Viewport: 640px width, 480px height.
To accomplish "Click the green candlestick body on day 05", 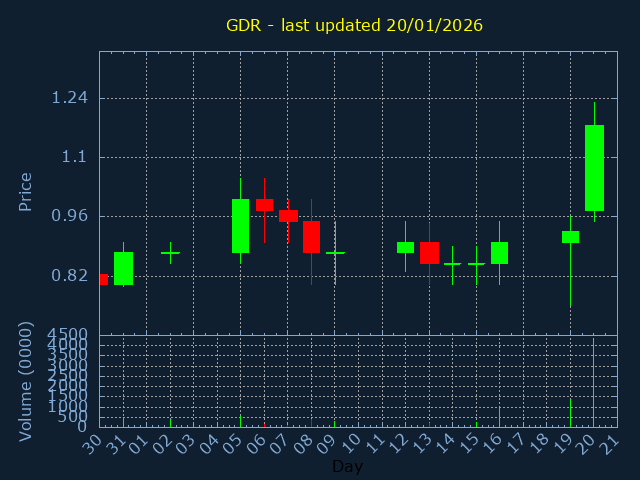I will 240,226.
